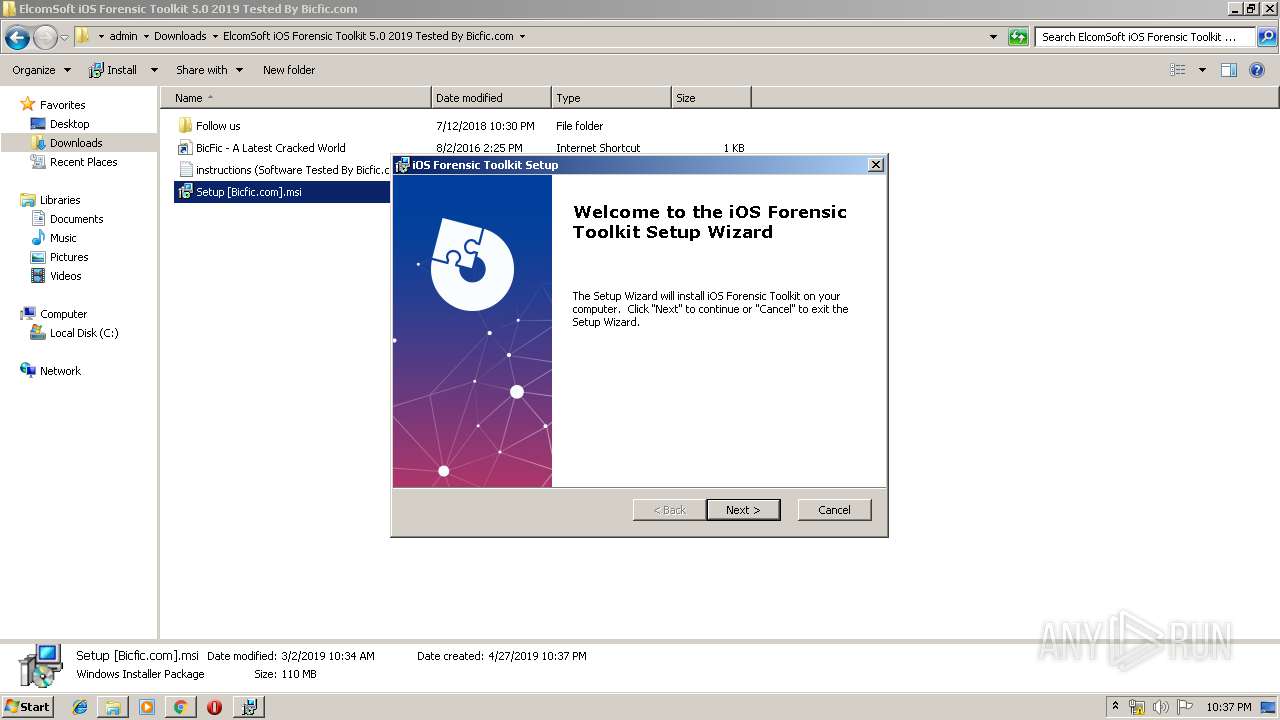Sort by Date modified column

click(491, 98)
